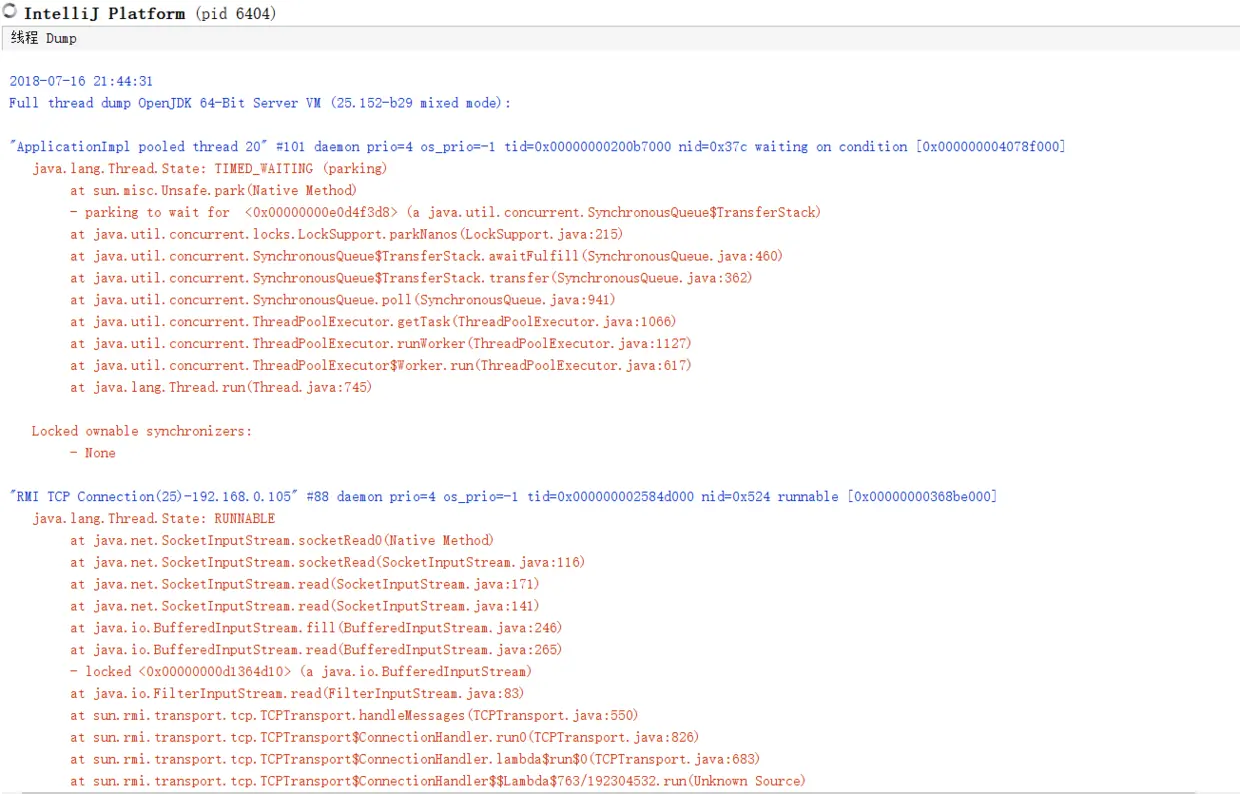The image size is (1240, 794).
Task: Click the Full thread dump OpenJDK line
Action: (x=260, y=103)
